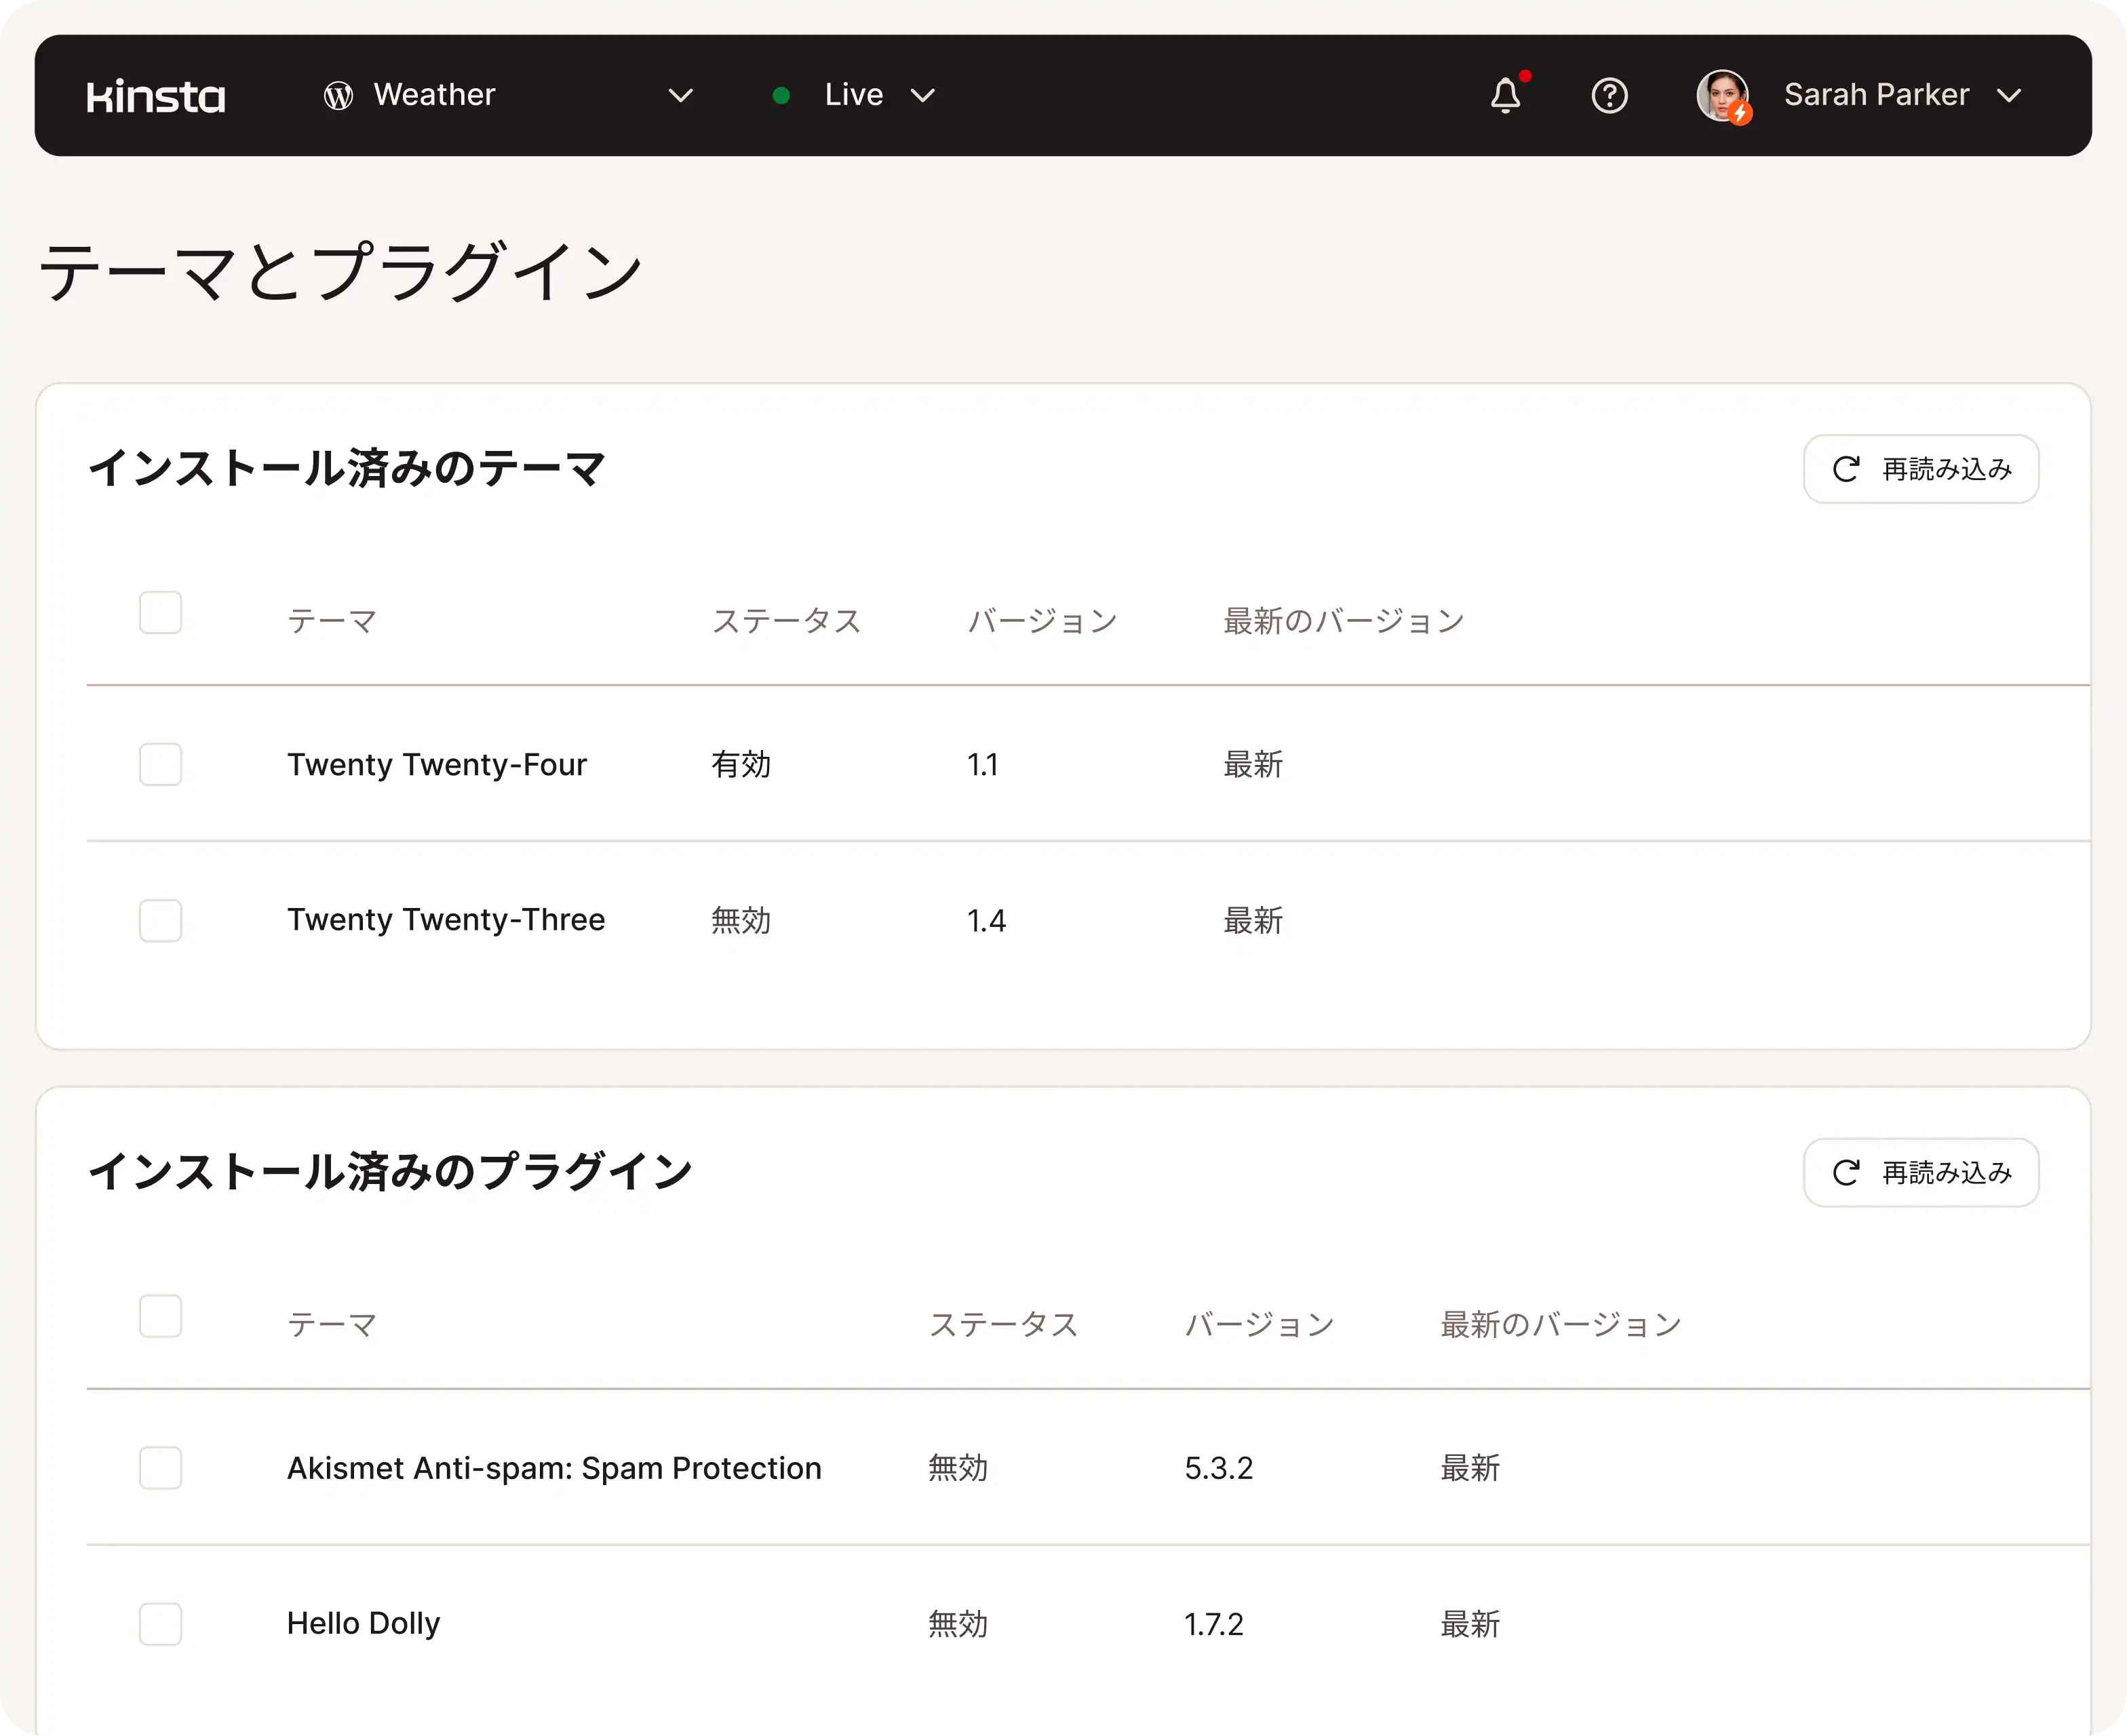The image size is (2127, 1736).
Task: Expand the Sarah Parker user menu chevron
Action: point(2008,96)
